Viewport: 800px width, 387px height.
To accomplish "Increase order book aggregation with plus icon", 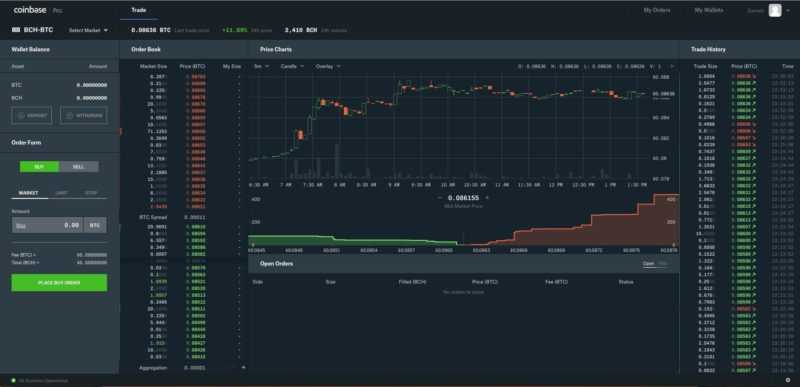I will pos(243,367).
